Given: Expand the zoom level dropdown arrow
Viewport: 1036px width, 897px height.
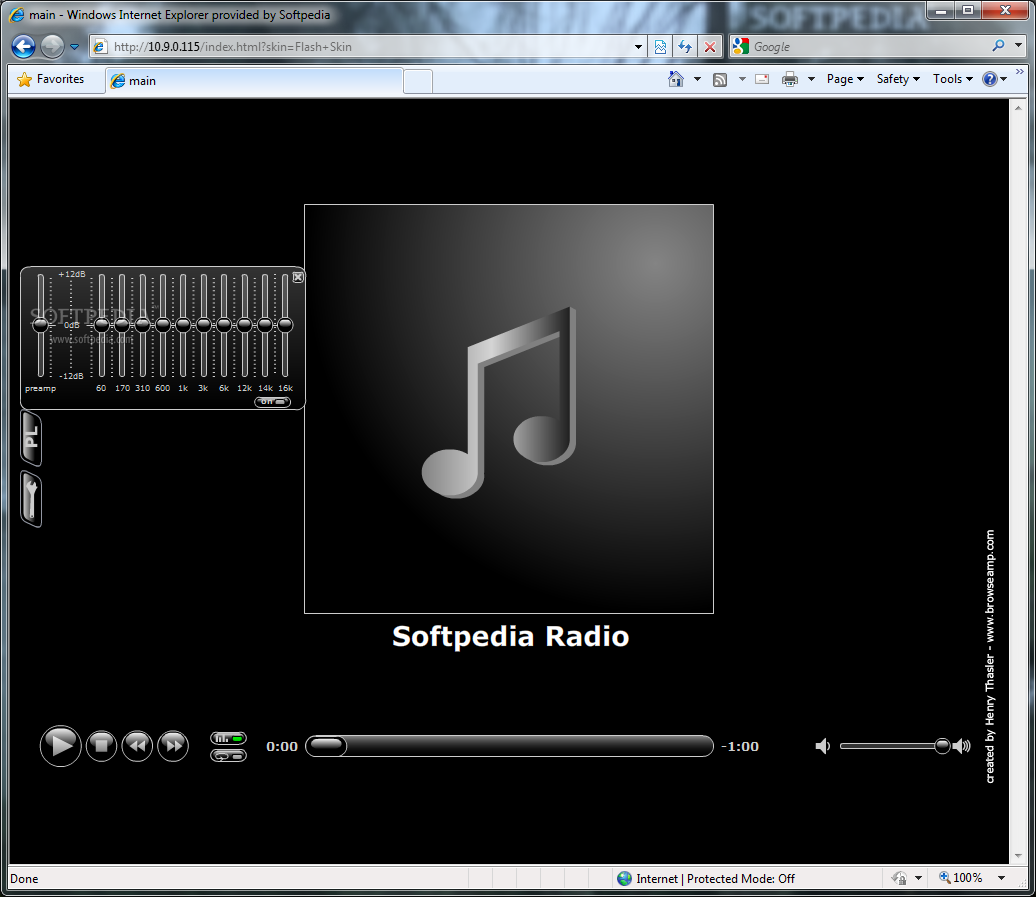Looking at the screenshot, I should 1002,879.
